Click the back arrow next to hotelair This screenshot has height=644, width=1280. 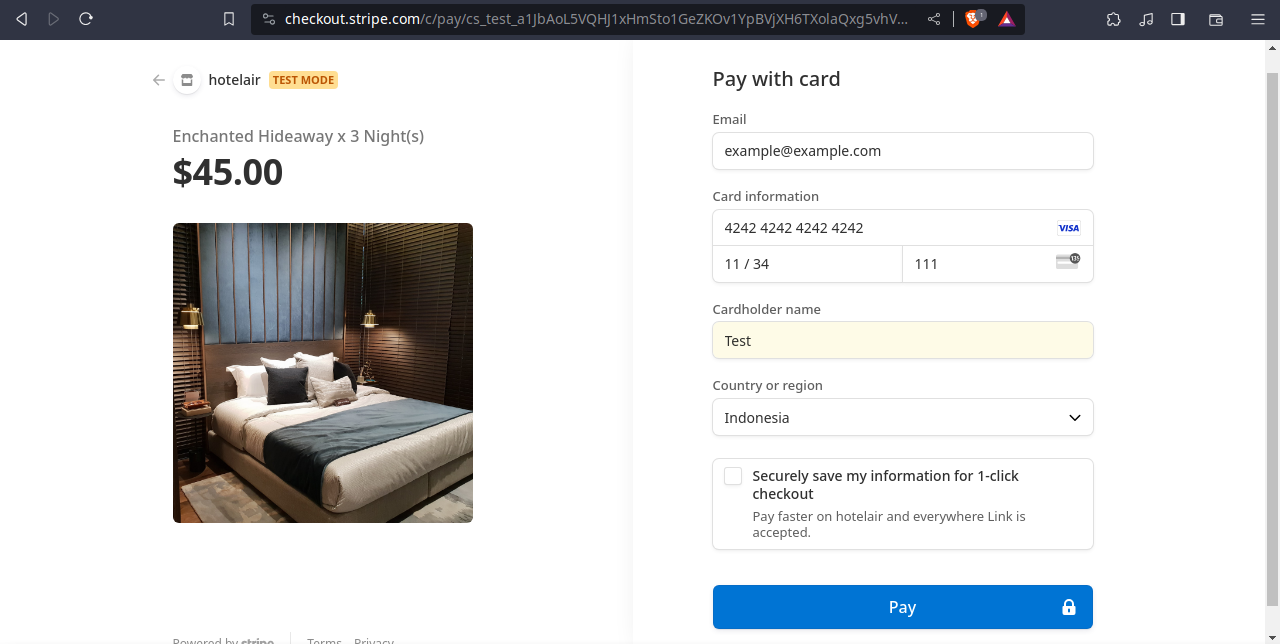[158, 80]
